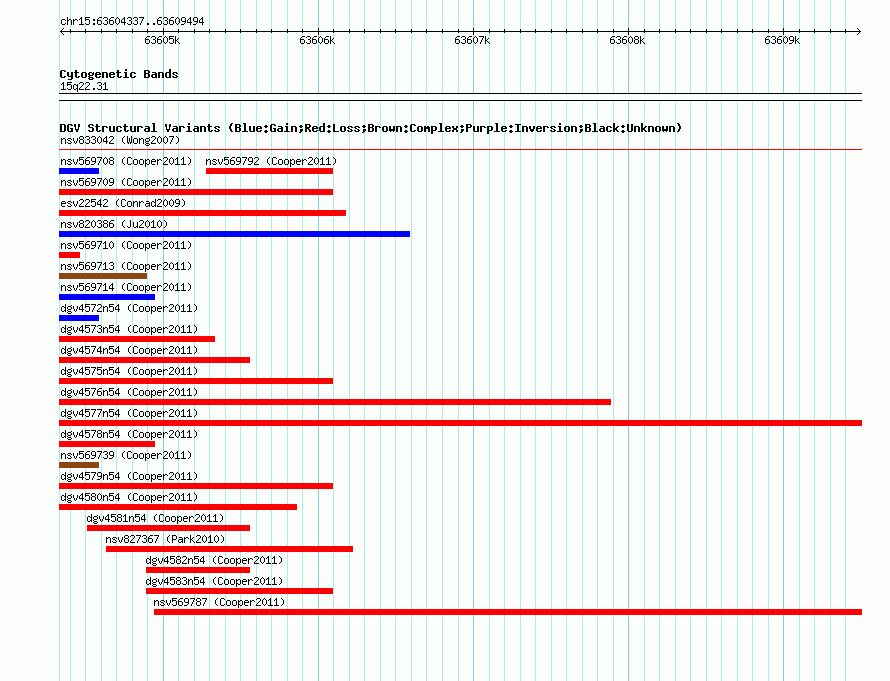890x681 pixels.
Task: Click the 15q22.31 cytogenetic band line
Action: pos(460,97)
